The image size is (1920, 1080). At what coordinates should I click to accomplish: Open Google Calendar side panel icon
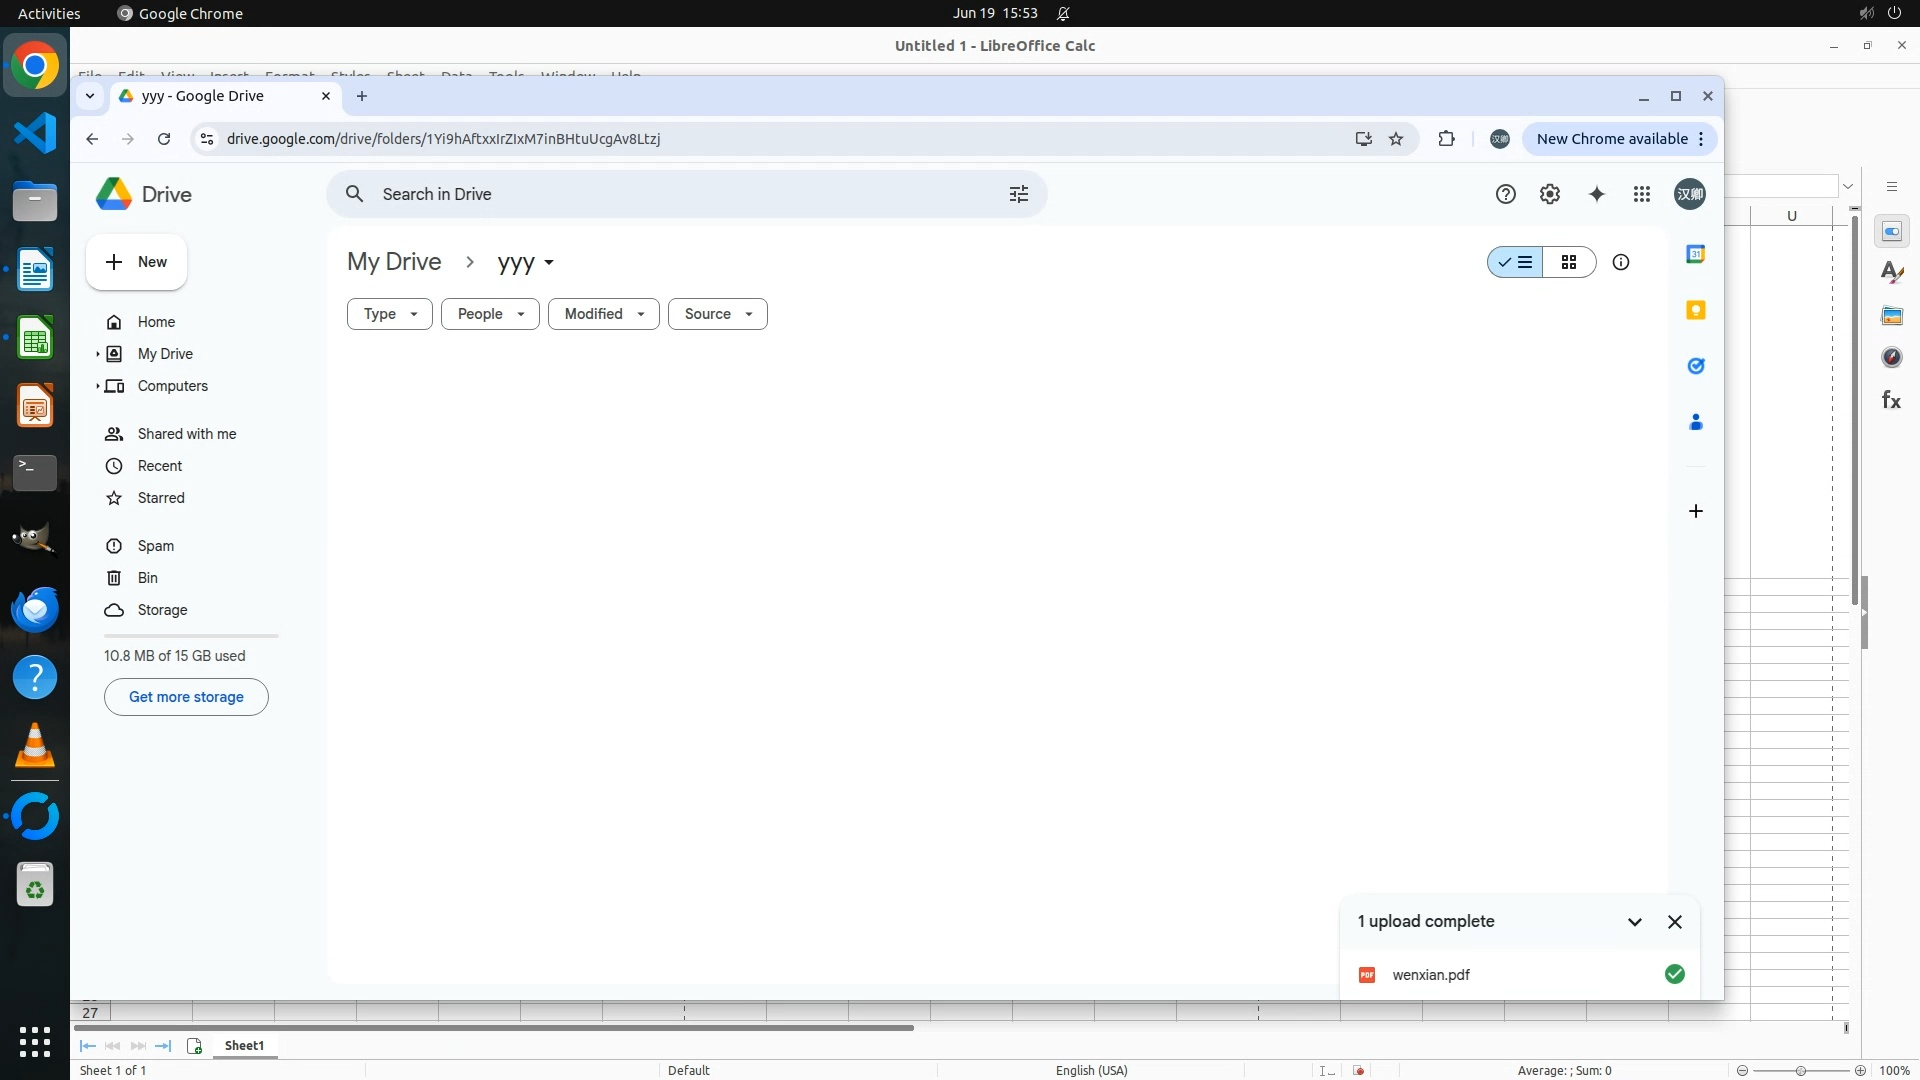tap(1696, 254)
